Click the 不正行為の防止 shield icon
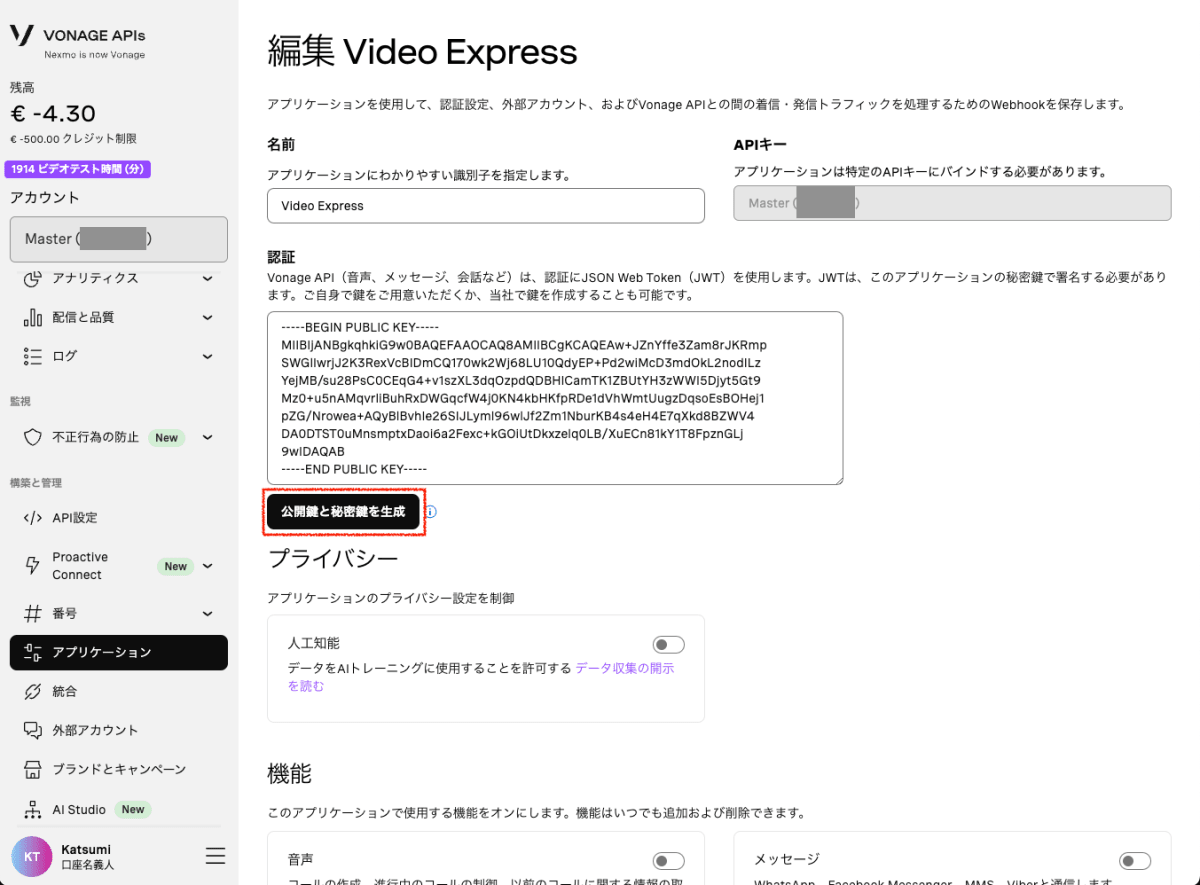Screen dimensions: 1200x885 coord(33,437)
